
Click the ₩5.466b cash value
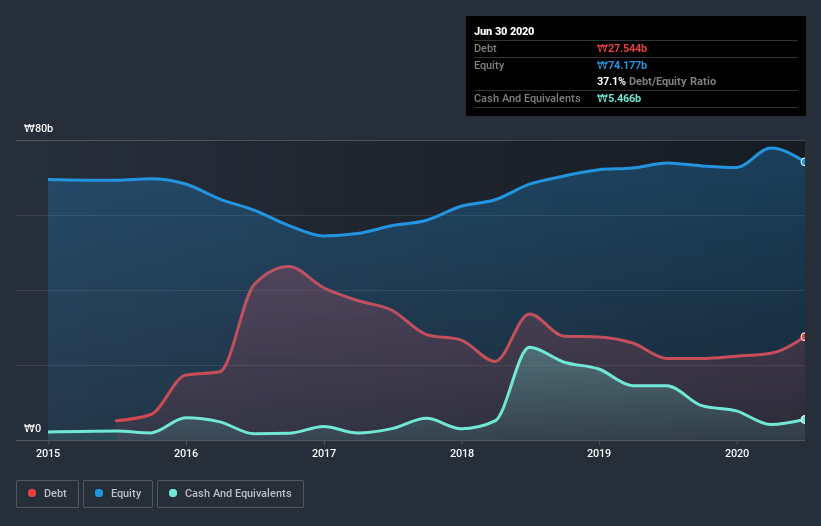tap(619, 98)
